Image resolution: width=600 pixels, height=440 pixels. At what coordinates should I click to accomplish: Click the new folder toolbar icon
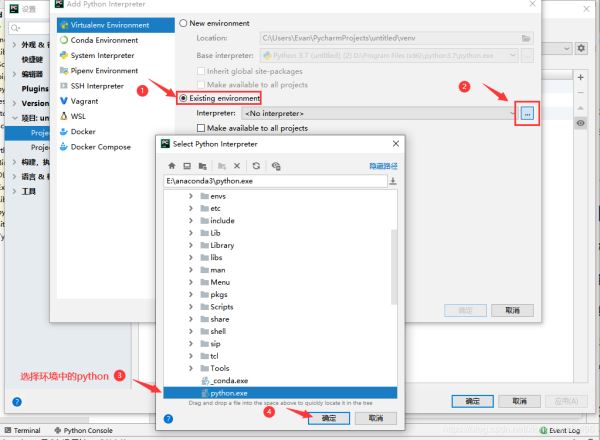[x=222, y=166]
